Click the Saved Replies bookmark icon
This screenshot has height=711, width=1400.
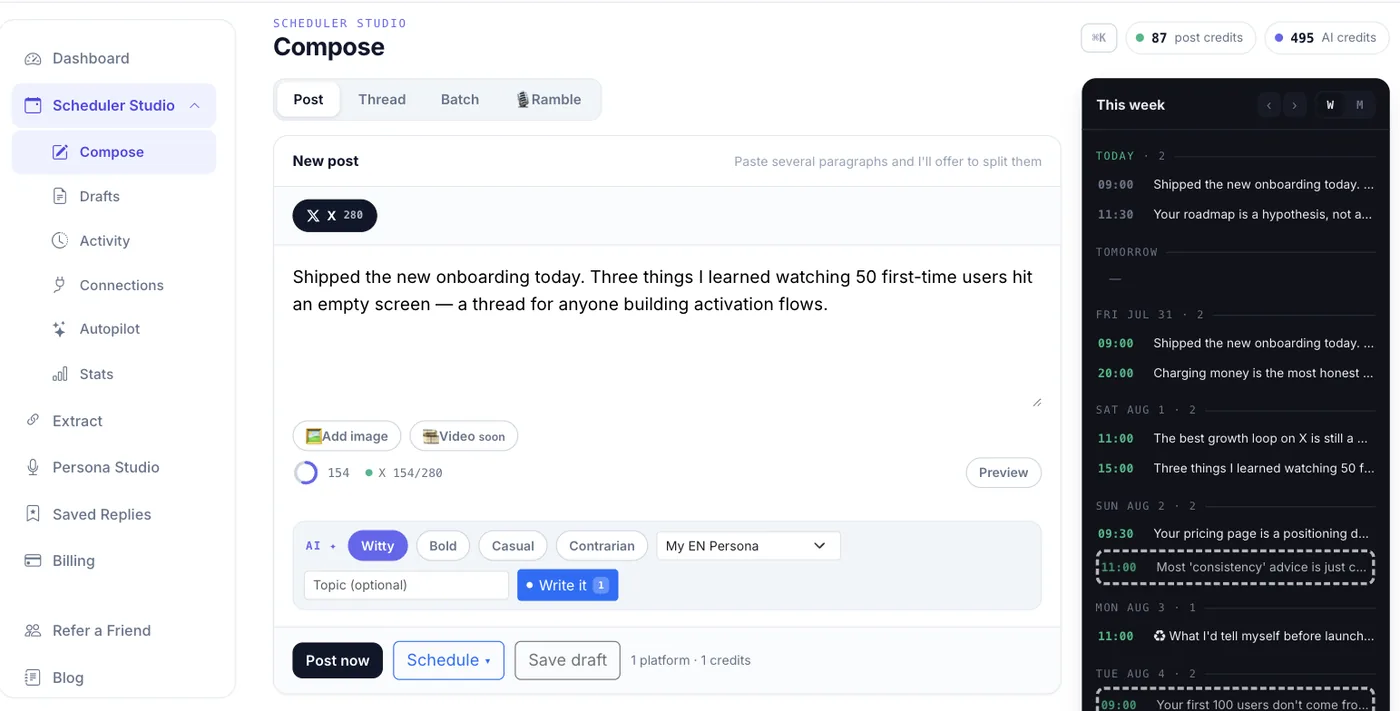click(33, 514)
